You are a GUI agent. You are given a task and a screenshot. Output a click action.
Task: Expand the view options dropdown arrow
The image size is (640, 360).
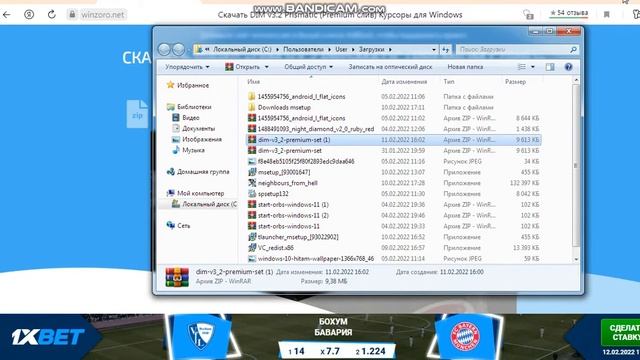click(x=533, y=67)
